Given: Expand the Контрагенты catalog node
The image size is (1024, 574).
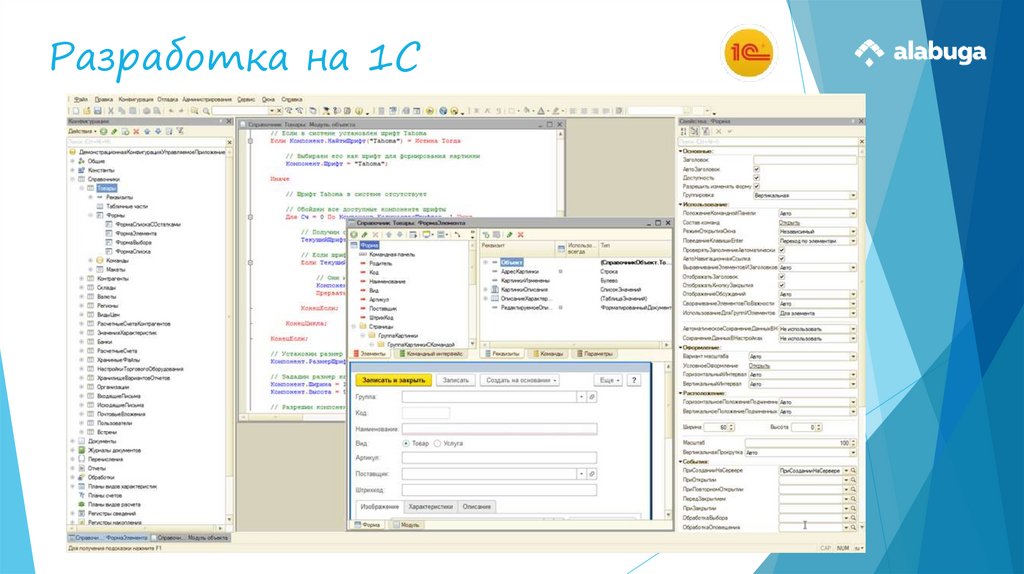Looking at the screenshot, I should 82,279.
